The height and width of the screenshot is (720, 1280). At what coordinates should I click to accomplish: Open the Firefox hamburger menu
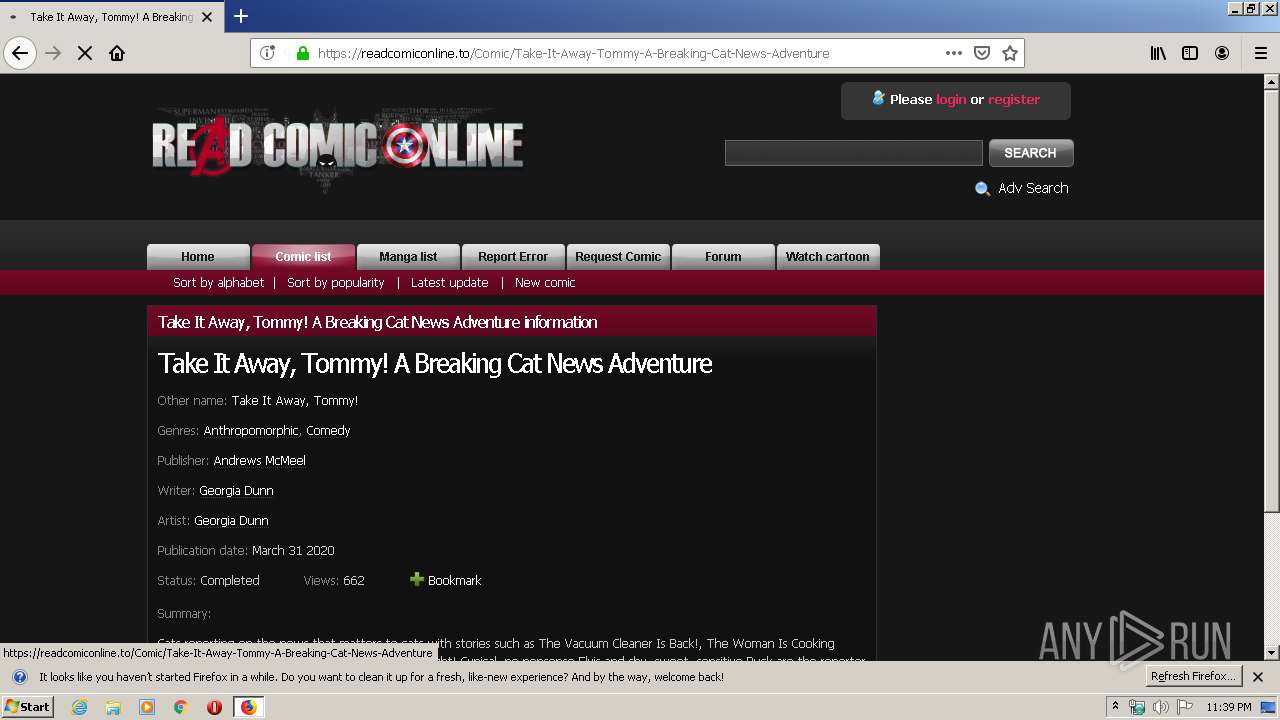click(1260, 53)
